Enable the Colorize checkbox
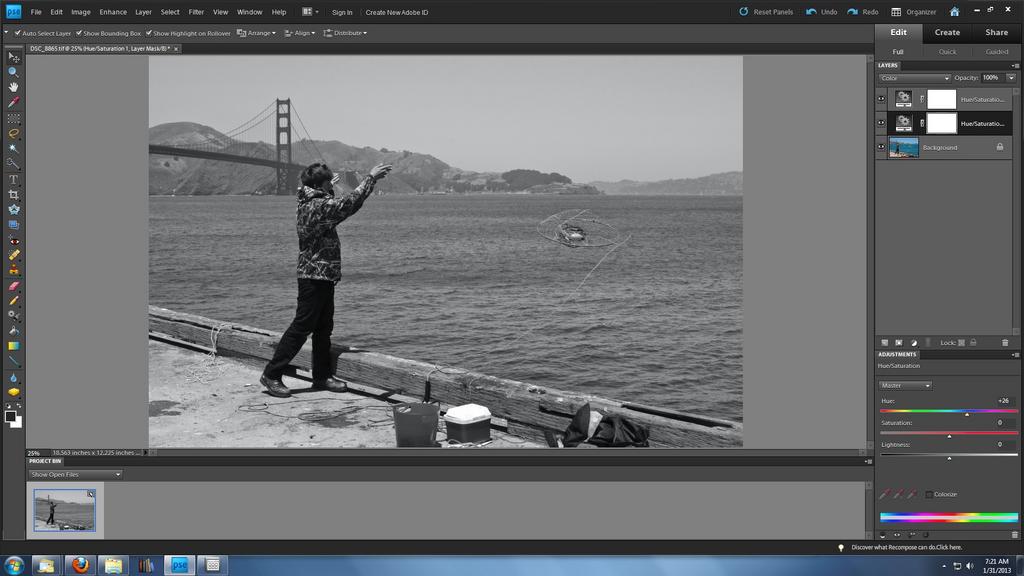 click(x=929, y=494)
